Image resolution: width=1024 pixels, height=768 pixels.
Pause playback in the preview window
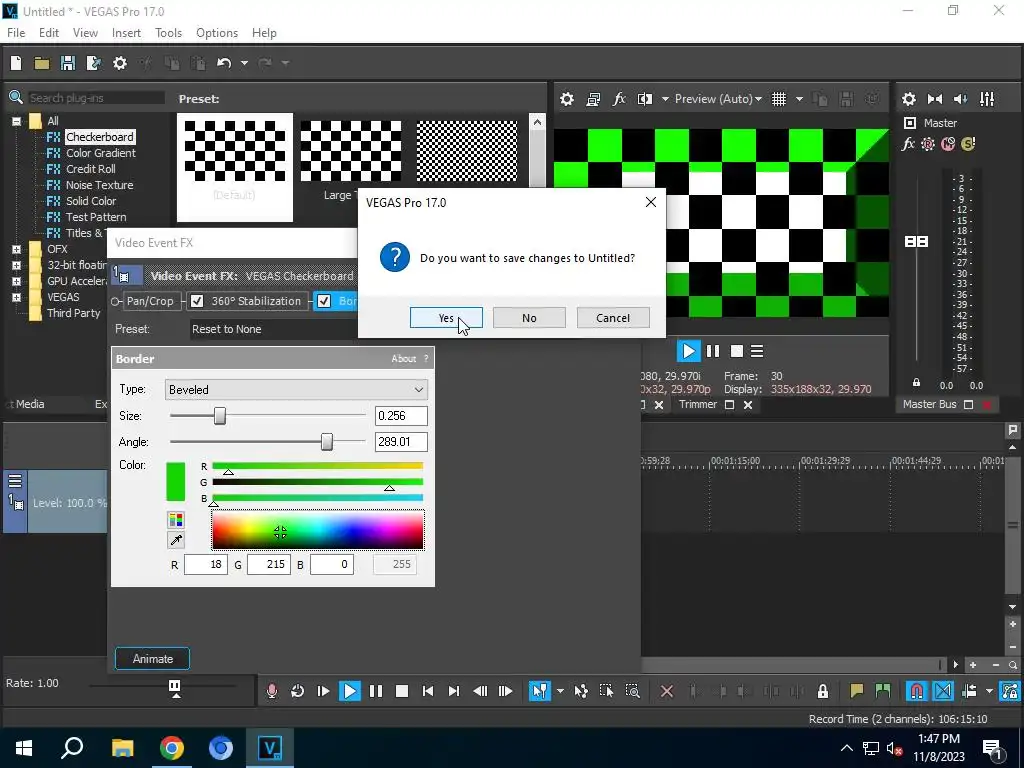(713, 351)
